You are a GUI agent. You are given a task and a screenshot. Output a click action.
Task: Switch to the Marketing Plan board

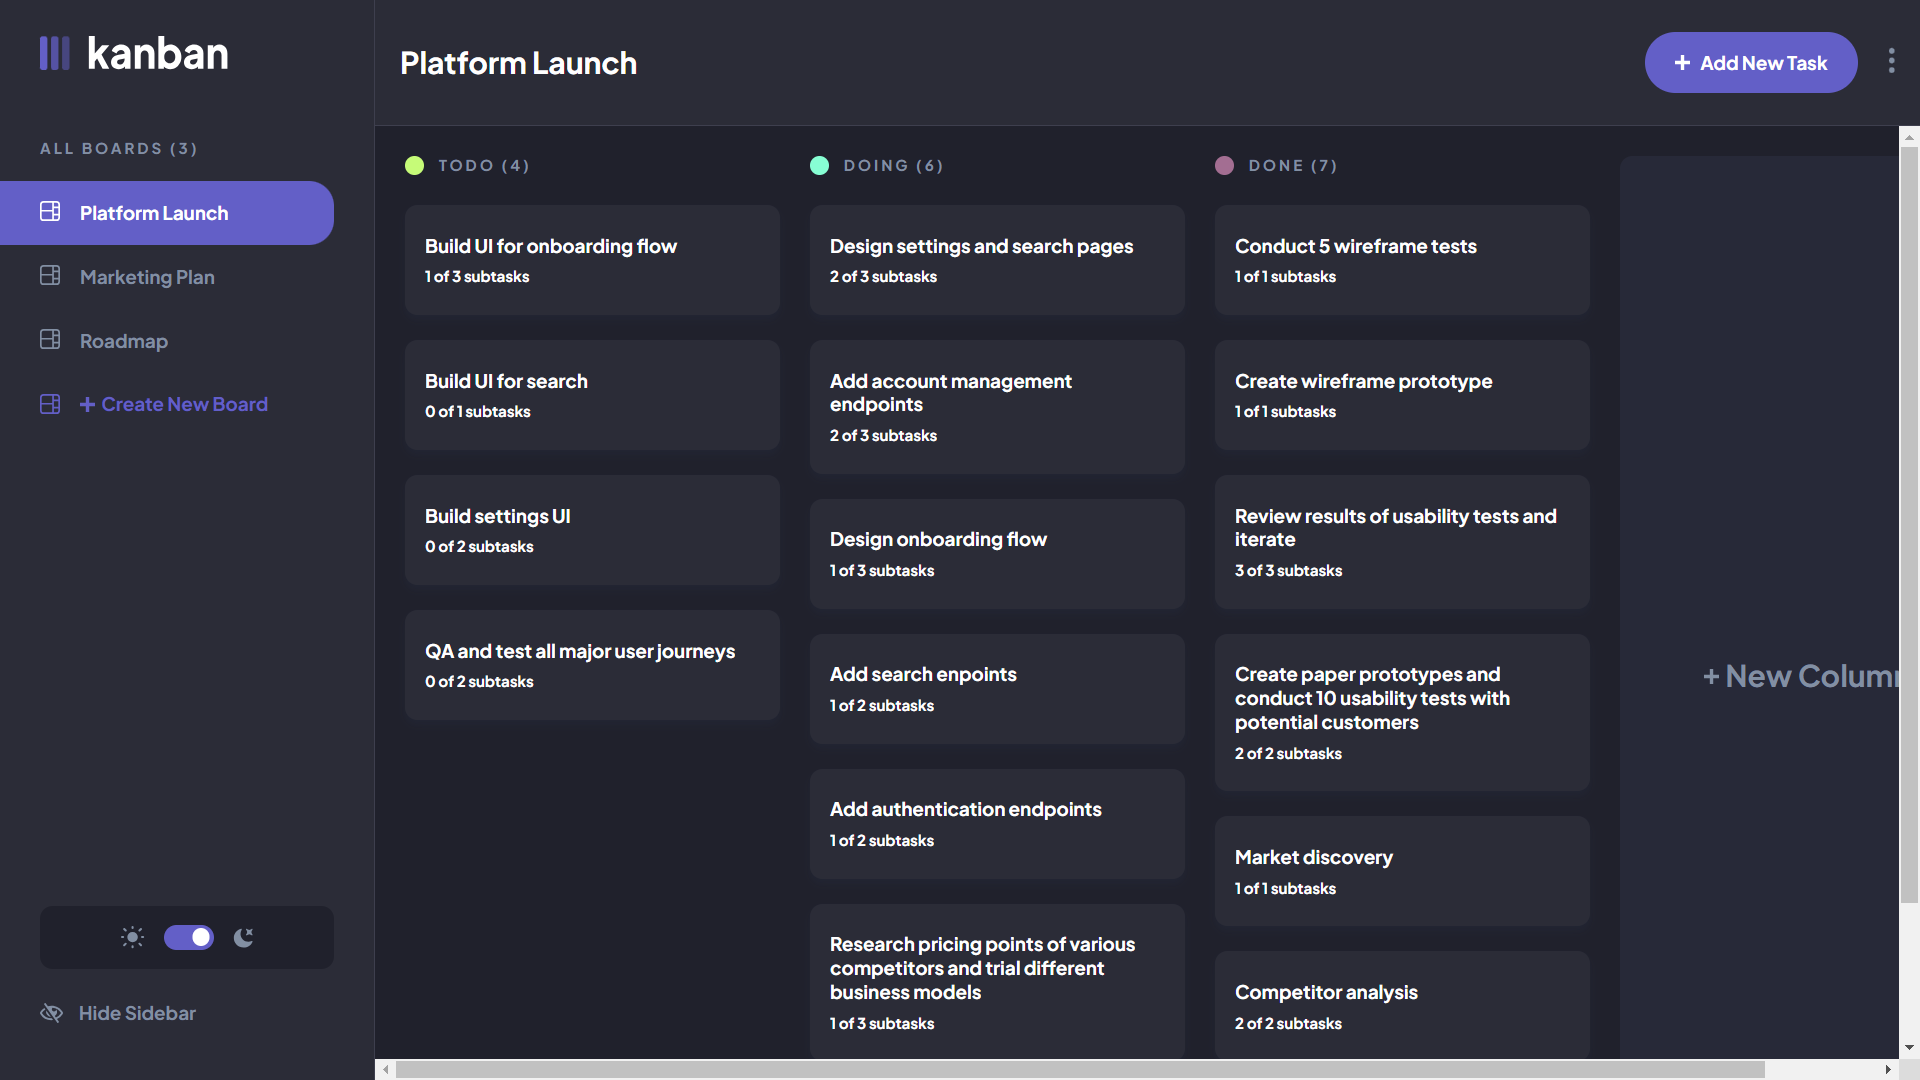(x=147, y=277)
